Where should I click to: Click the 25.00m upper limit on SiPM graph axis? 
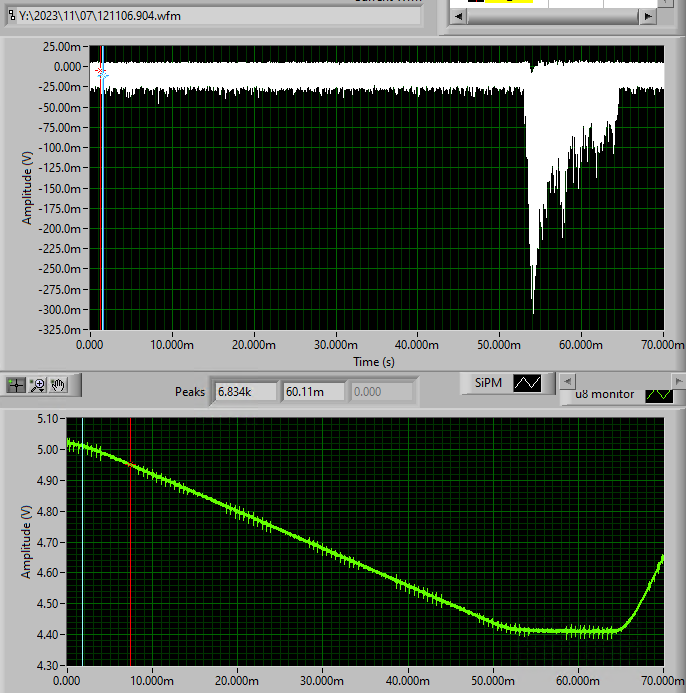[61, 46]
